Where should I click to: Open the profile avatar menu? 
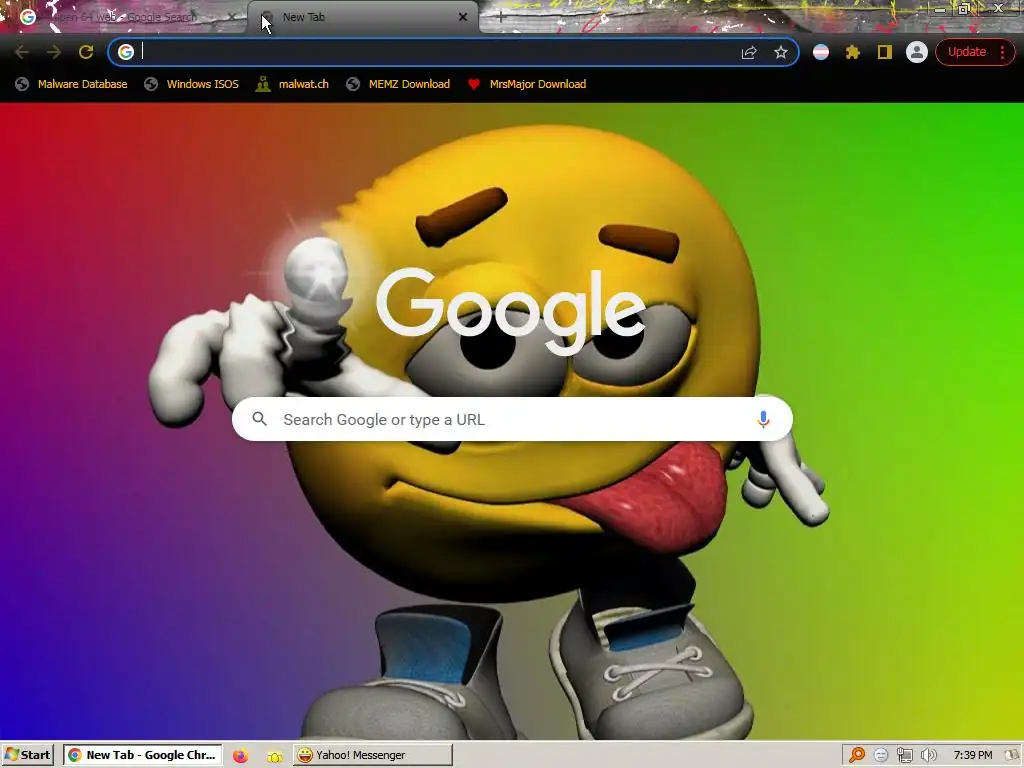click(917, 52)
